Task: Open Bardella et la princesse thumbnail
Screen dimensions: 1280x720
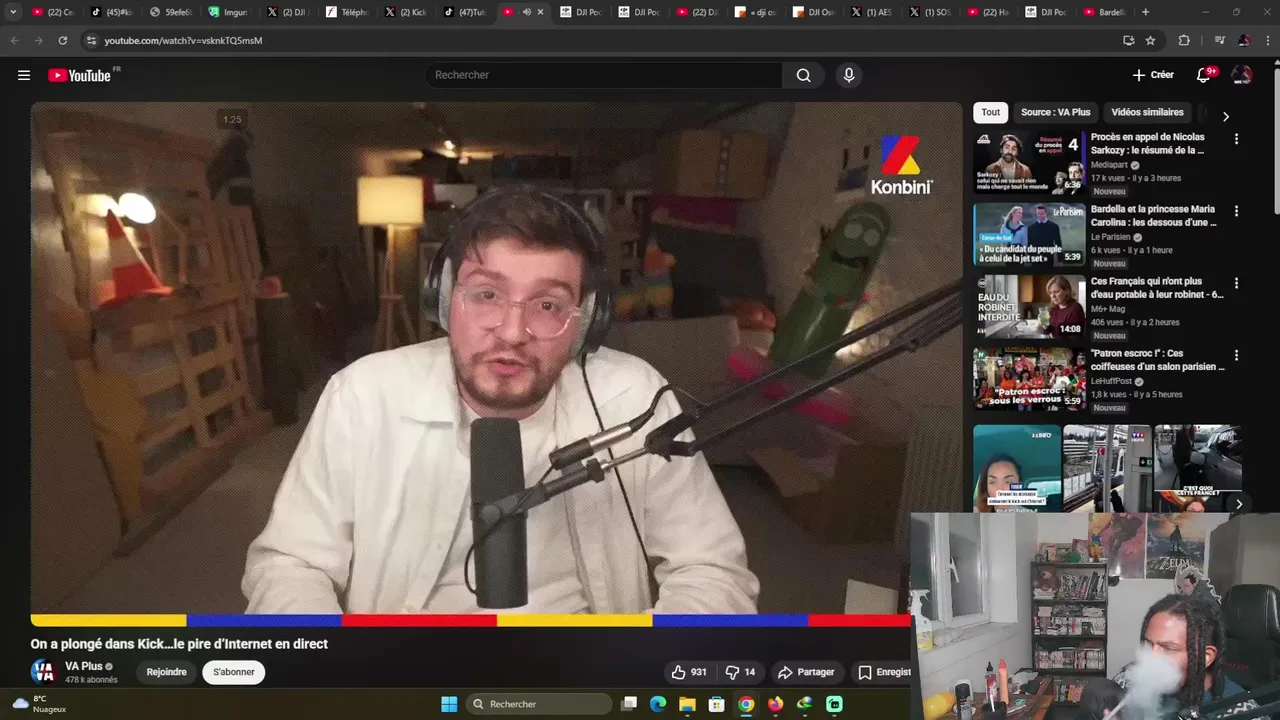Action: [x=1029, y=234]
